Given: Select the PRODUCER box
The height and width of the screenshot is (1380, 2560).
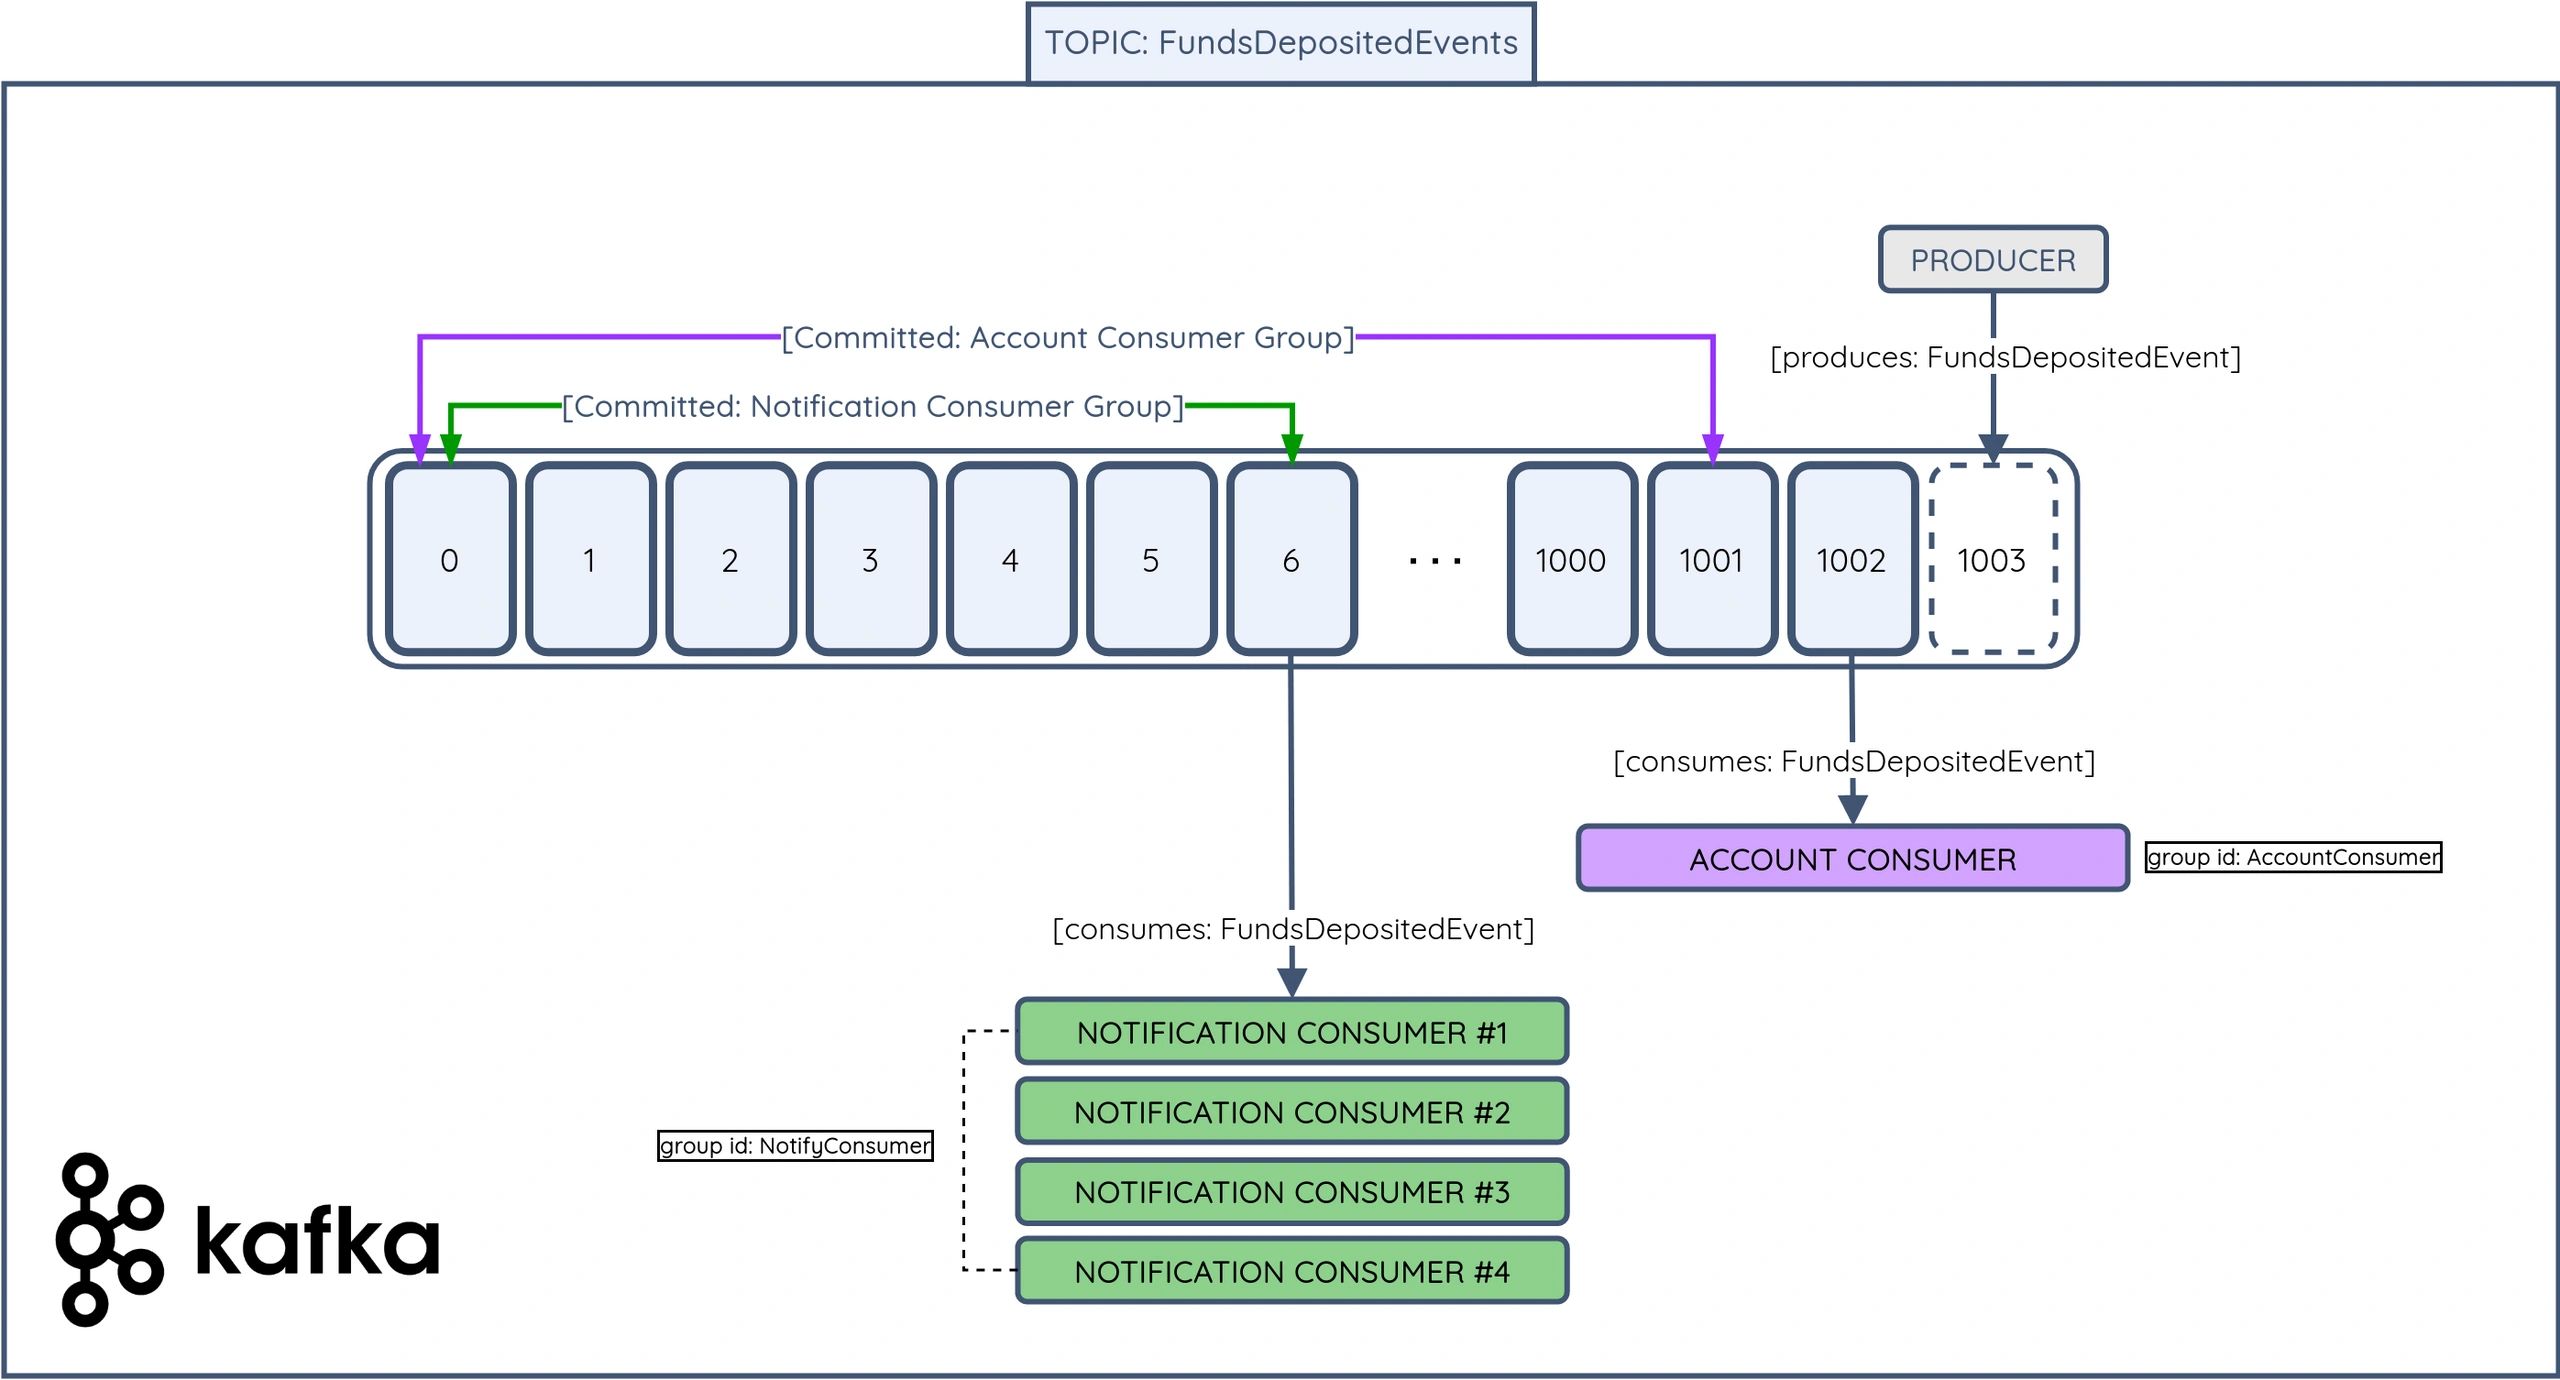Looking at the screenshot, I should coord(1992,260).
